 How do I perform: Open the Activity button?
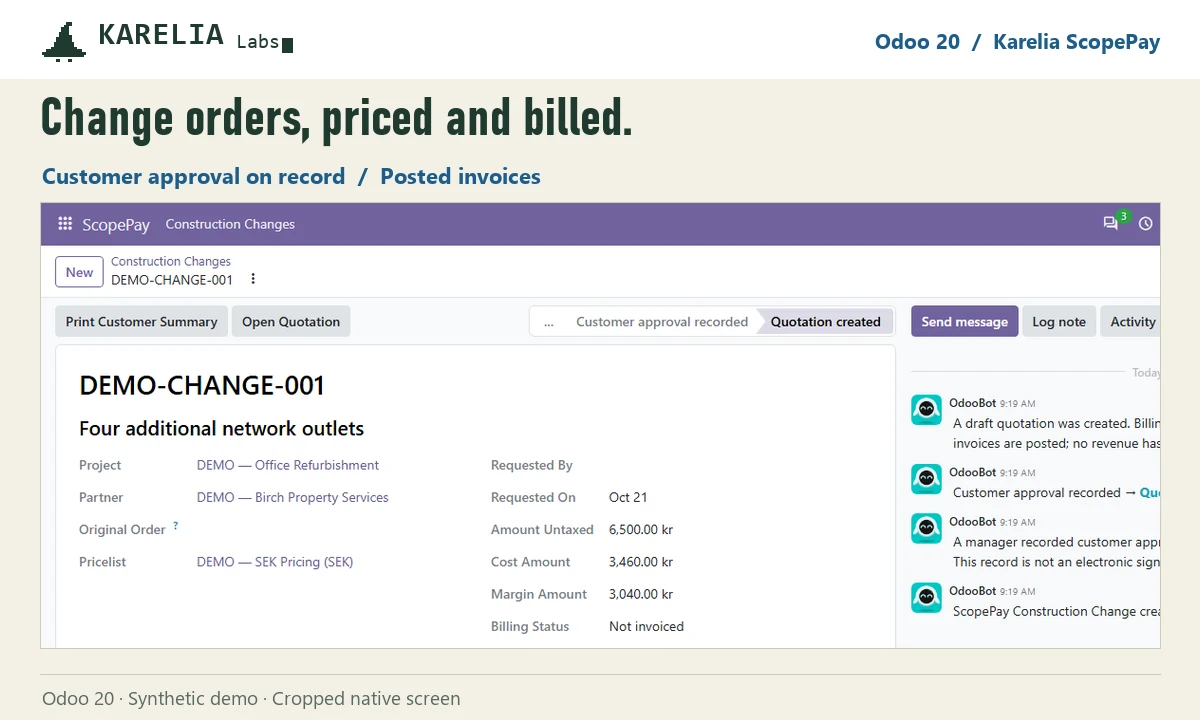point(1133,322)
